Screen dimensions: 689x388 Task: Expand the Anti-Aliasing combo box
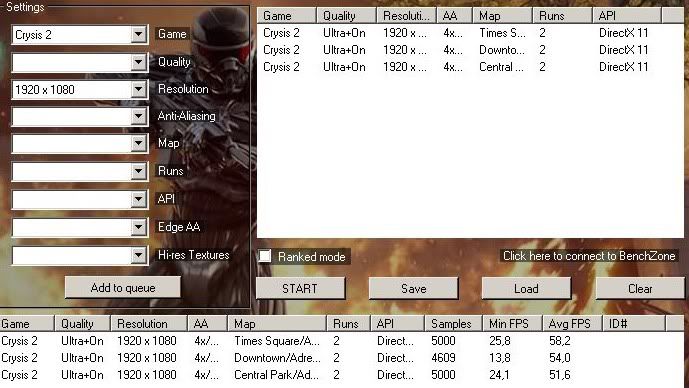(80, 117)
